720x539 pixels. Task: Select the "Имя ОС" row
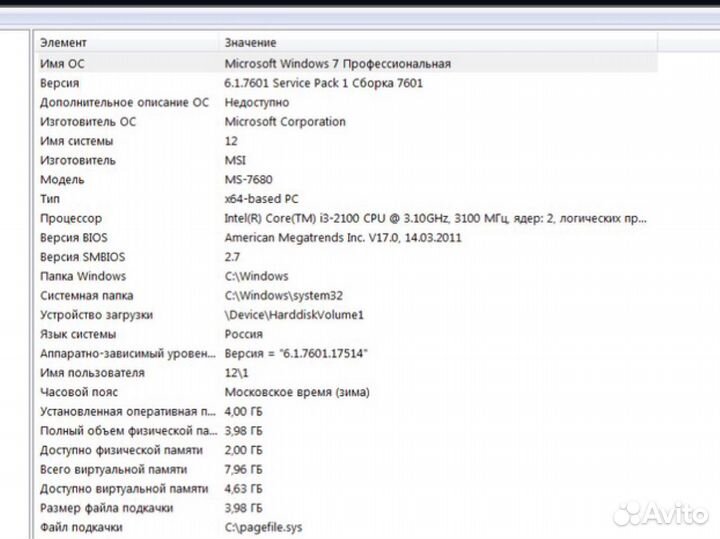(x=346, y=63)
